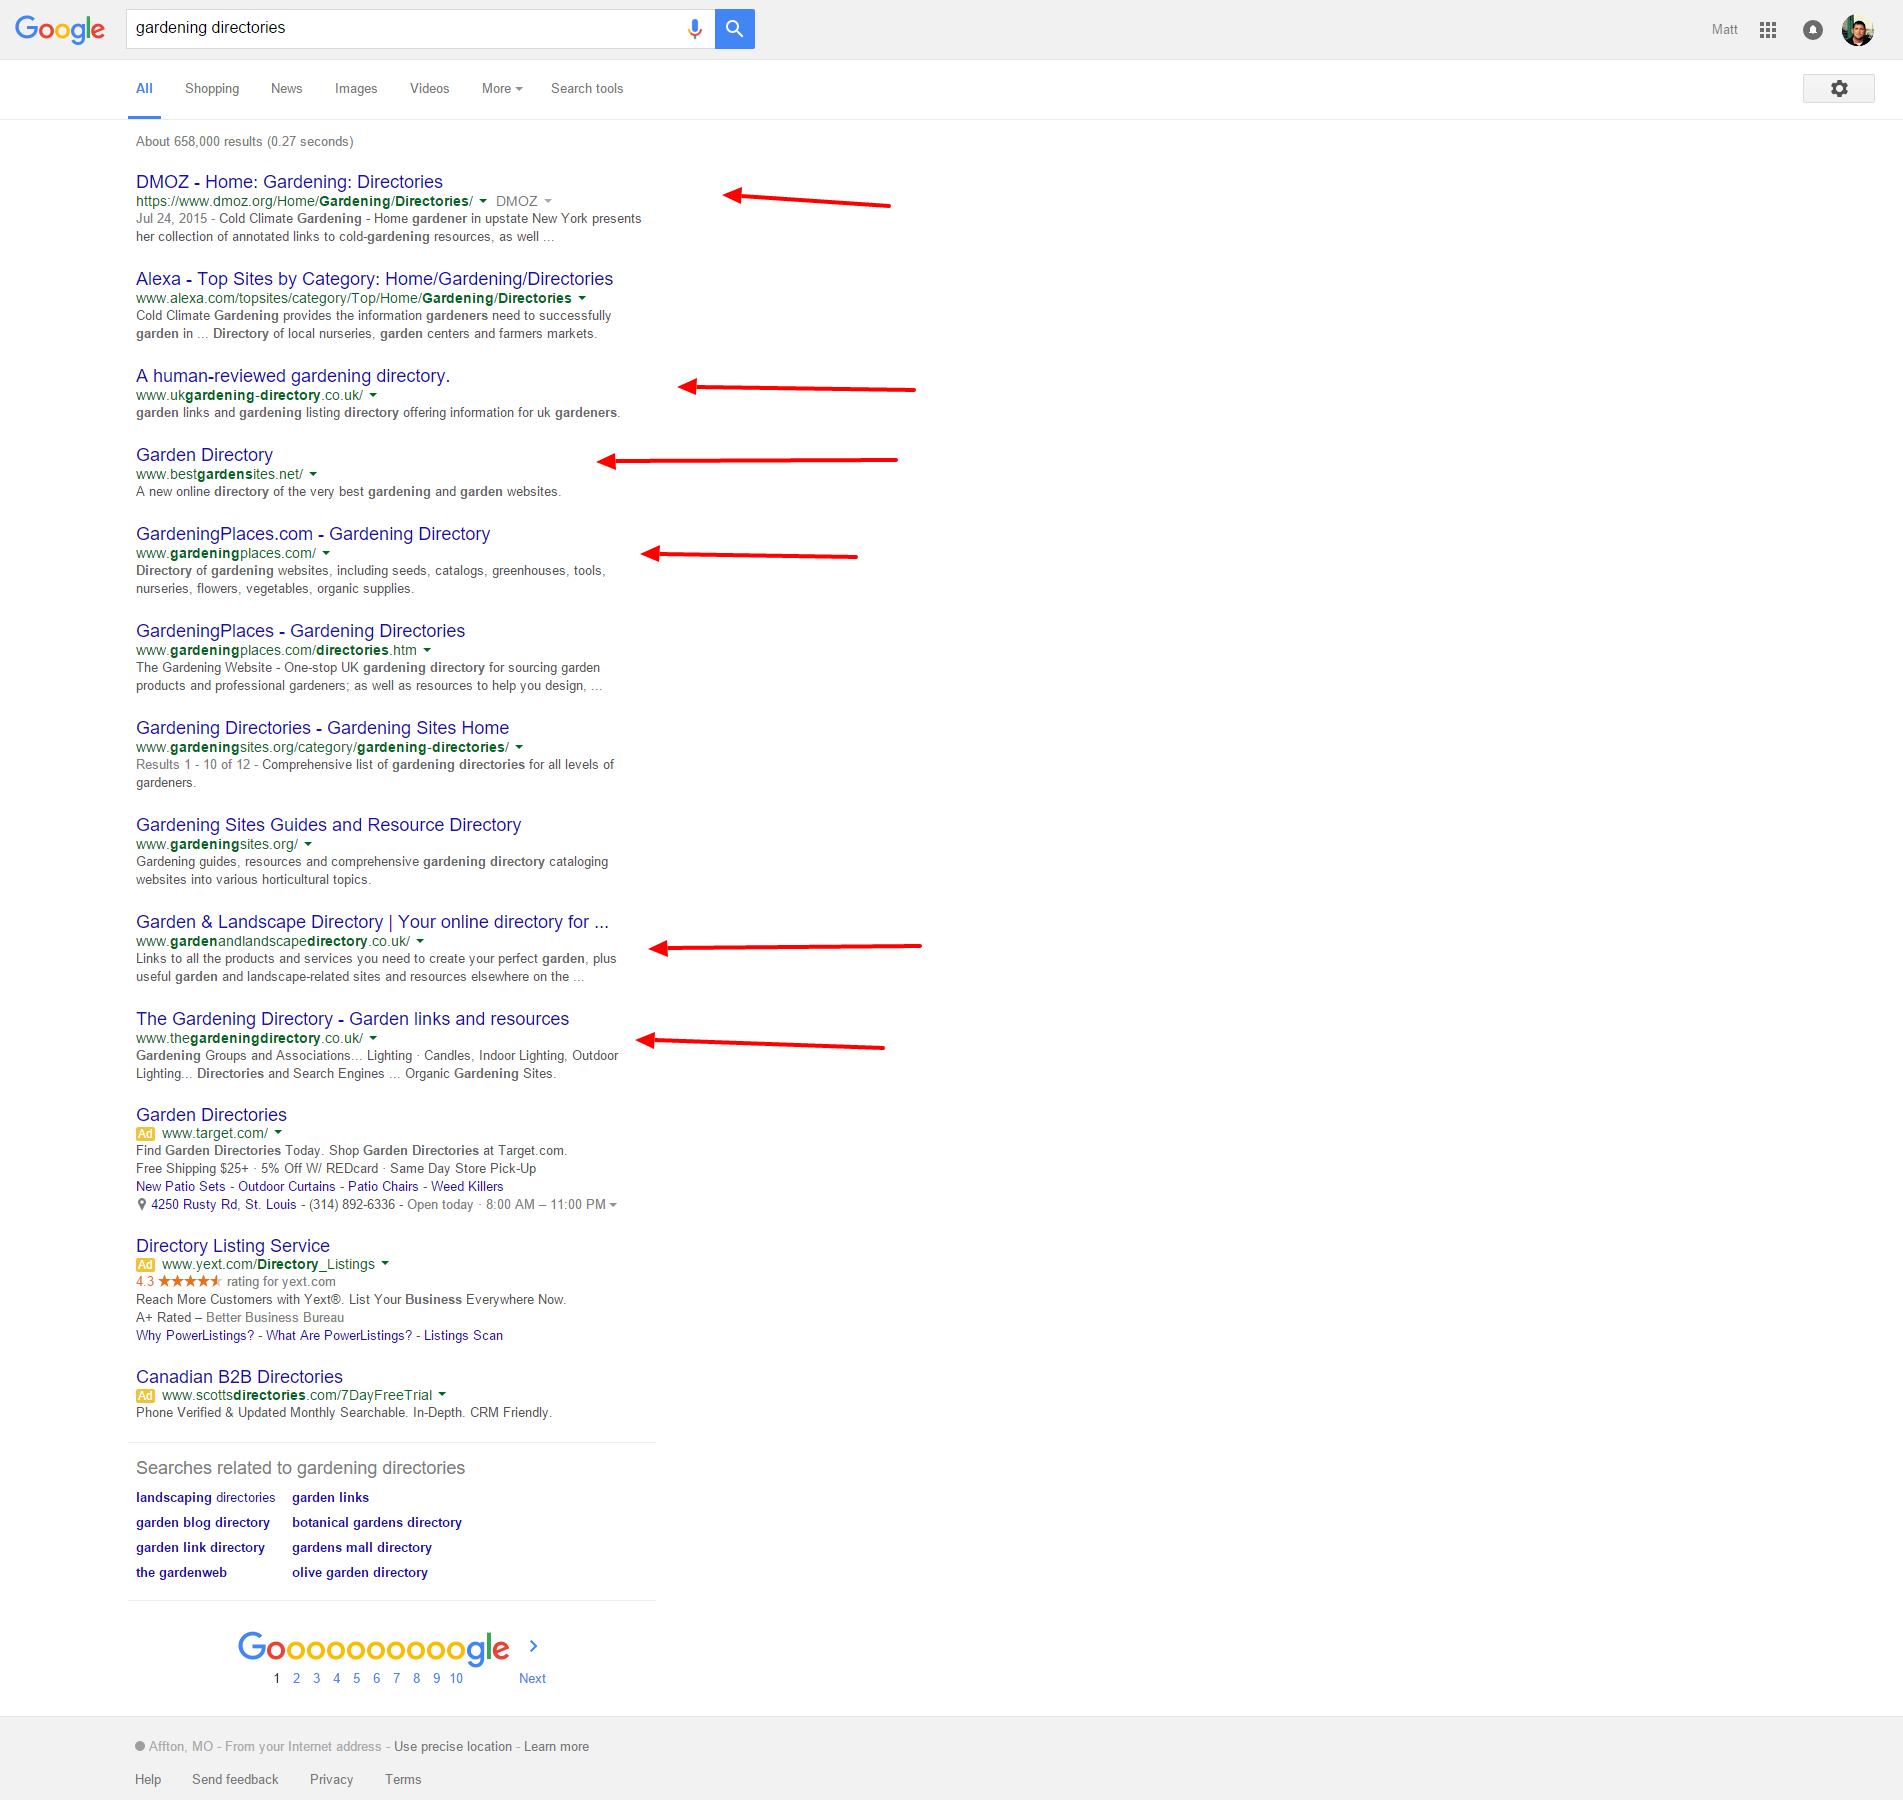Image resolution: width=1903 pixels, height=1800 pixels.
Task: Open Gardening Directories - Gardening Sites Home
Action: (322, 728)
